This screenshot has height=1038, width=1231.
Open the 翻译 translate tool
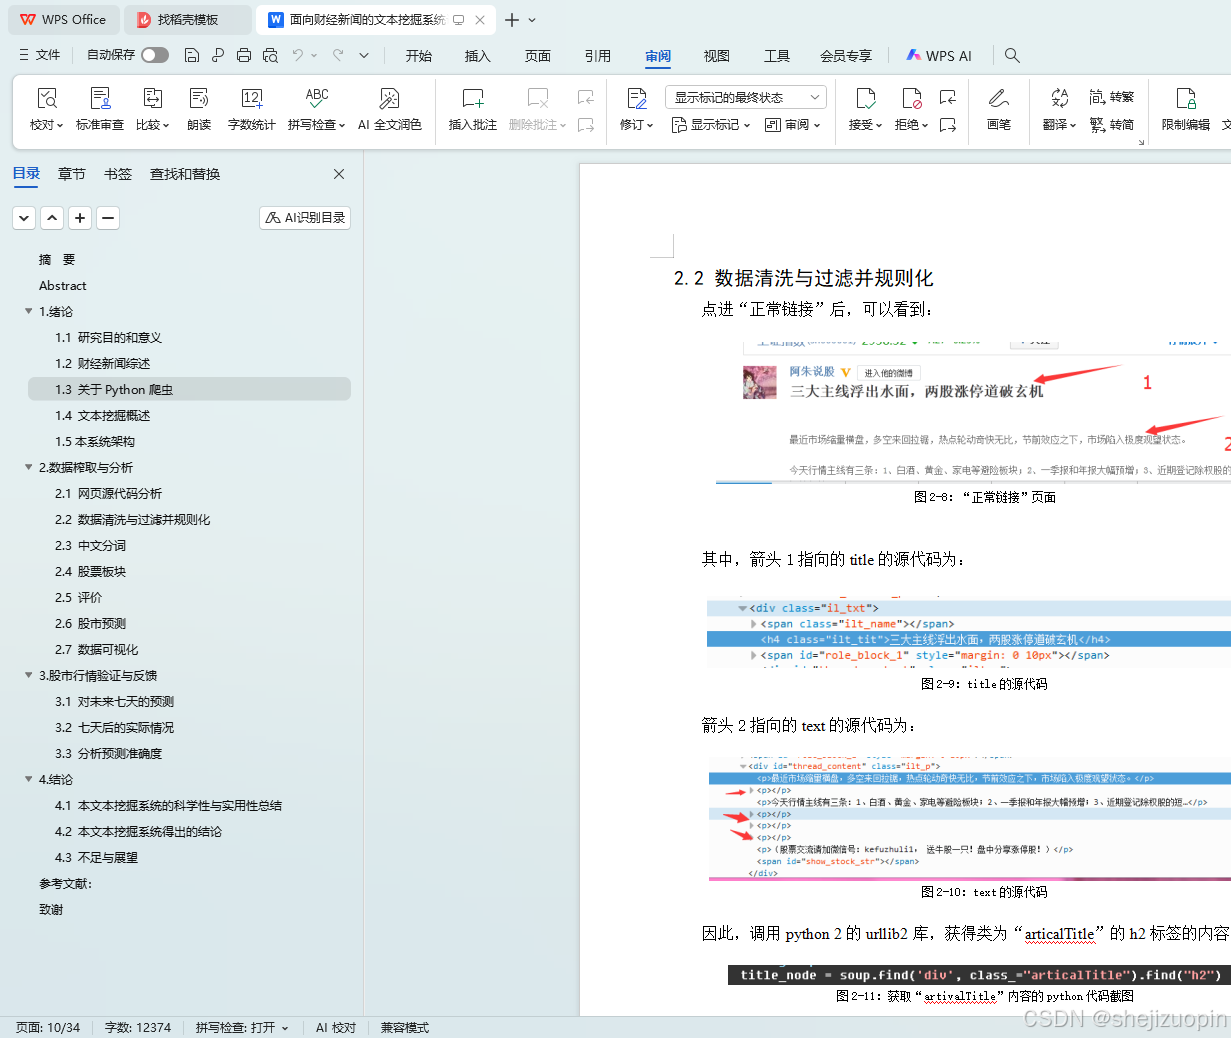click(1059, 109)
